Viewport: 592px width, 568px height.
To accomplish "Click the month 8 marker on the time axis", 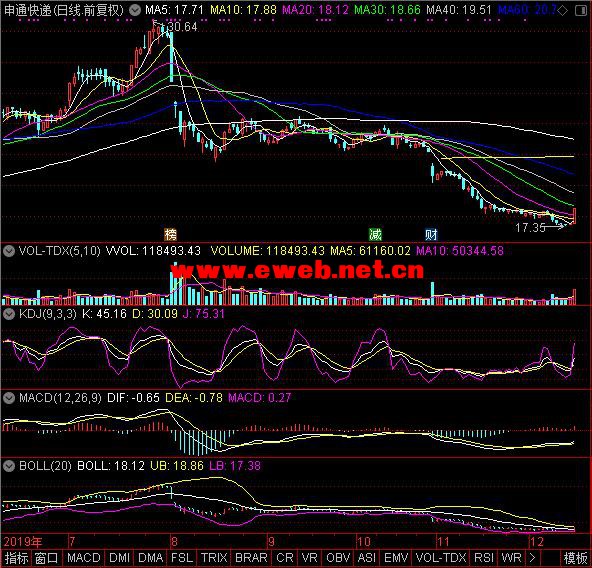I will tap(174, 542).
